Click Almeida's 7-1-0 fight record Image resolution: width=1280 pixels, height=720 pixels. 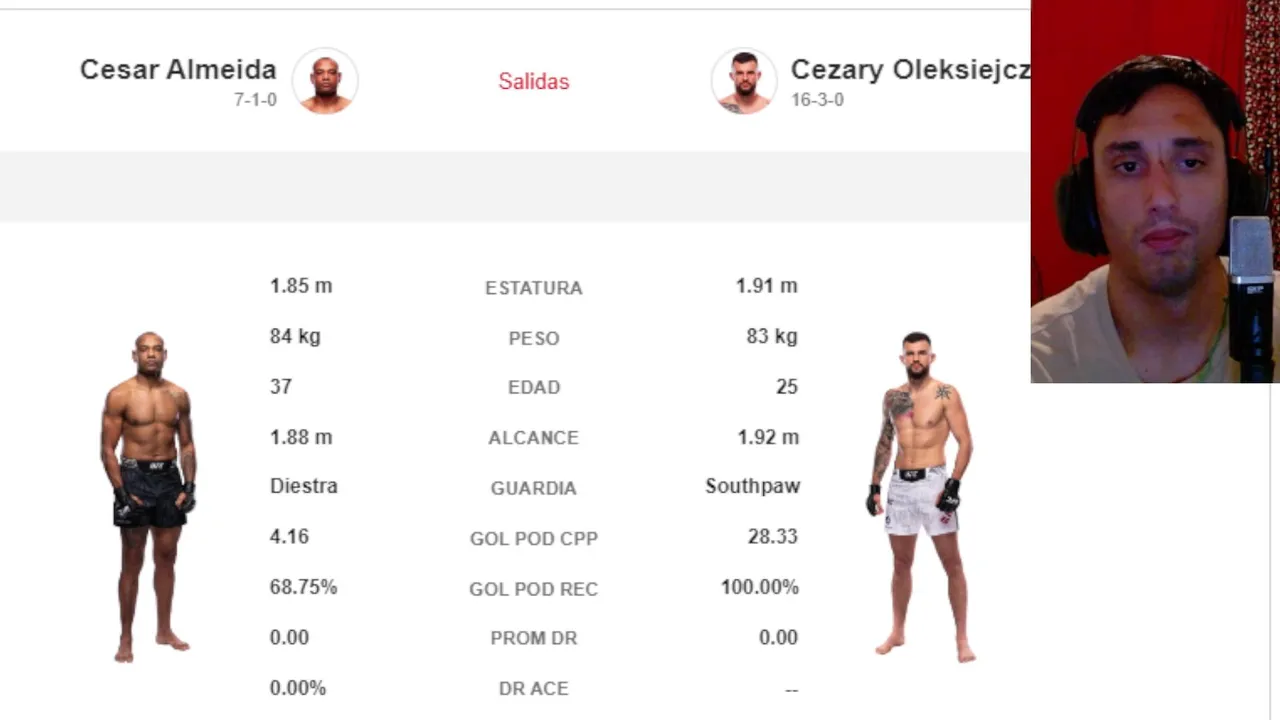coord(255,100)
